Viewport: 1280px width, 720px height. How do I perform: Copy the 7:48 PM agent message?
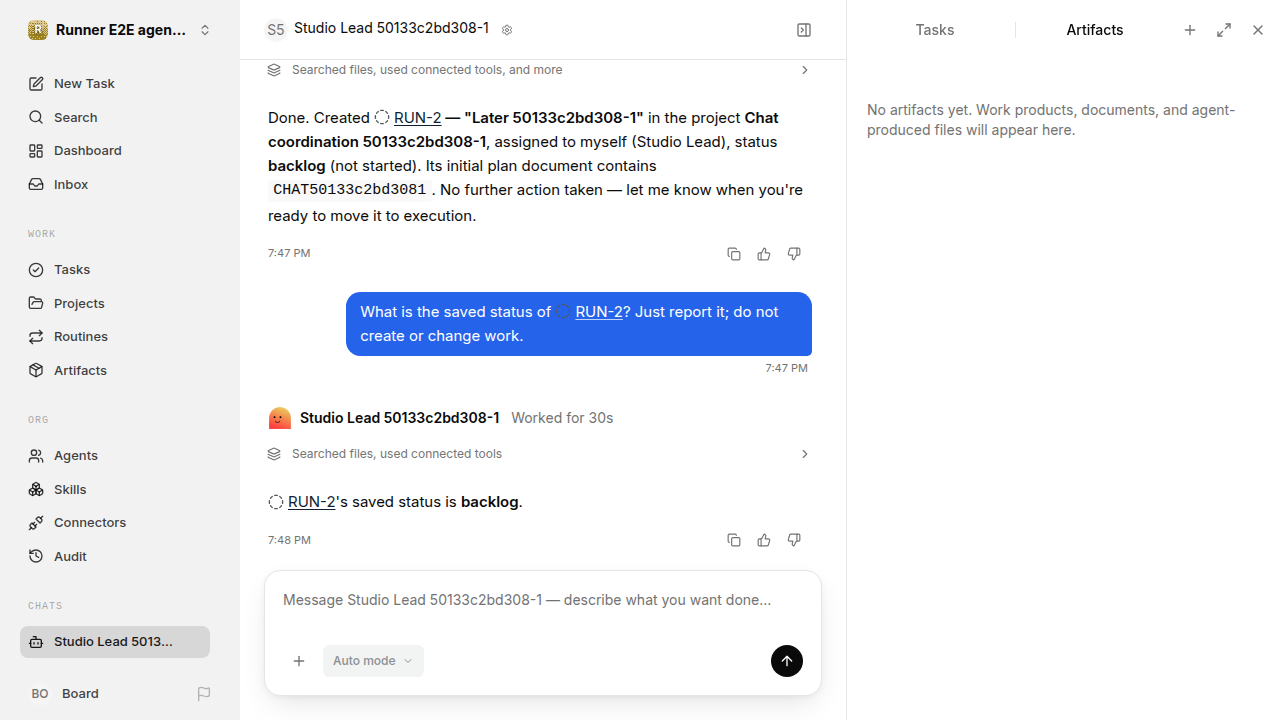tap(734, 540)
